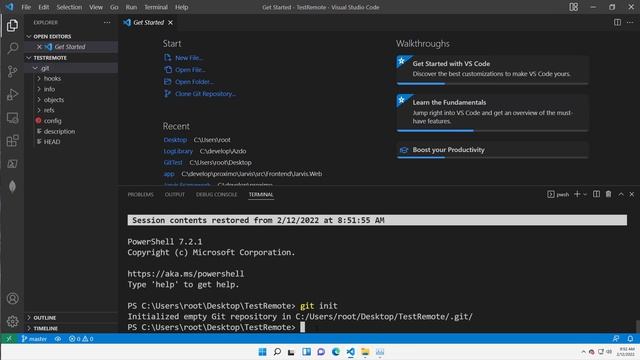Image resolution: width=640 pixels, height=360 pixels.
Task: Click the master branch in status bar
Action: (34, 339)
